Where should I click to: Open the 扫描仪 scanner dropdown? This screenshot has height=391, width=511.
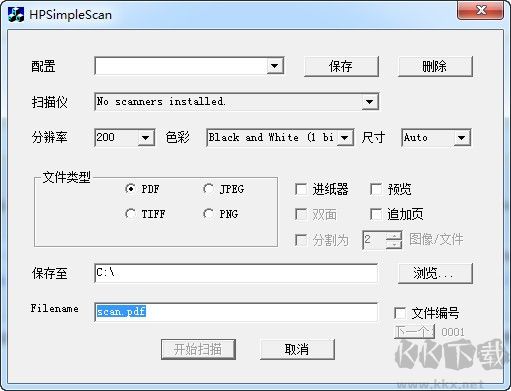pos(369,102)
